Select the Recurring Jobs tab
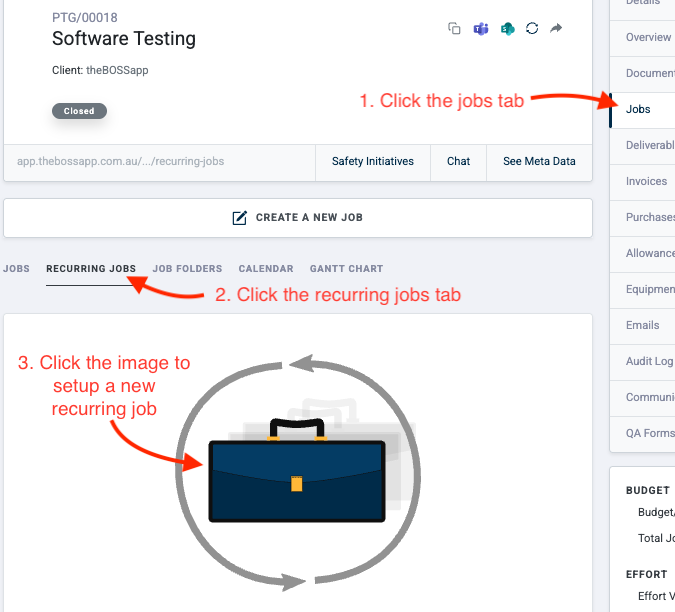Viewport: 675px width, 612px height. pos(91,269)
